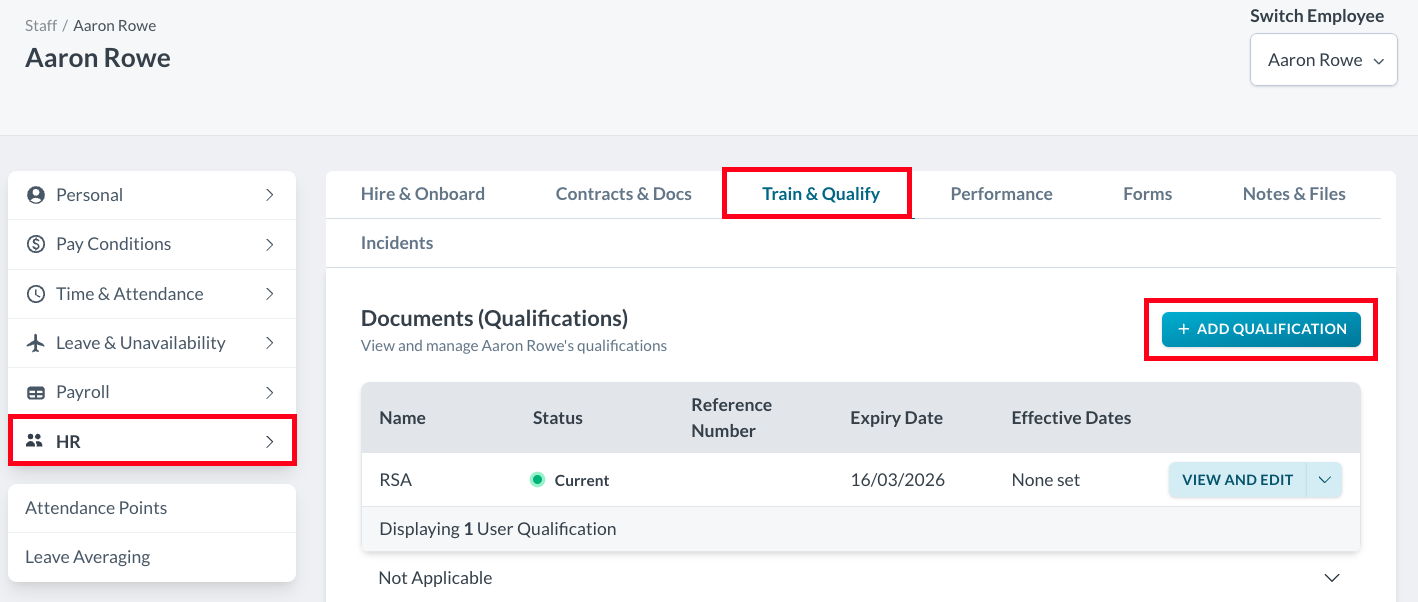Click plus icon on Add Qualification button

(x=1183, y=329)
